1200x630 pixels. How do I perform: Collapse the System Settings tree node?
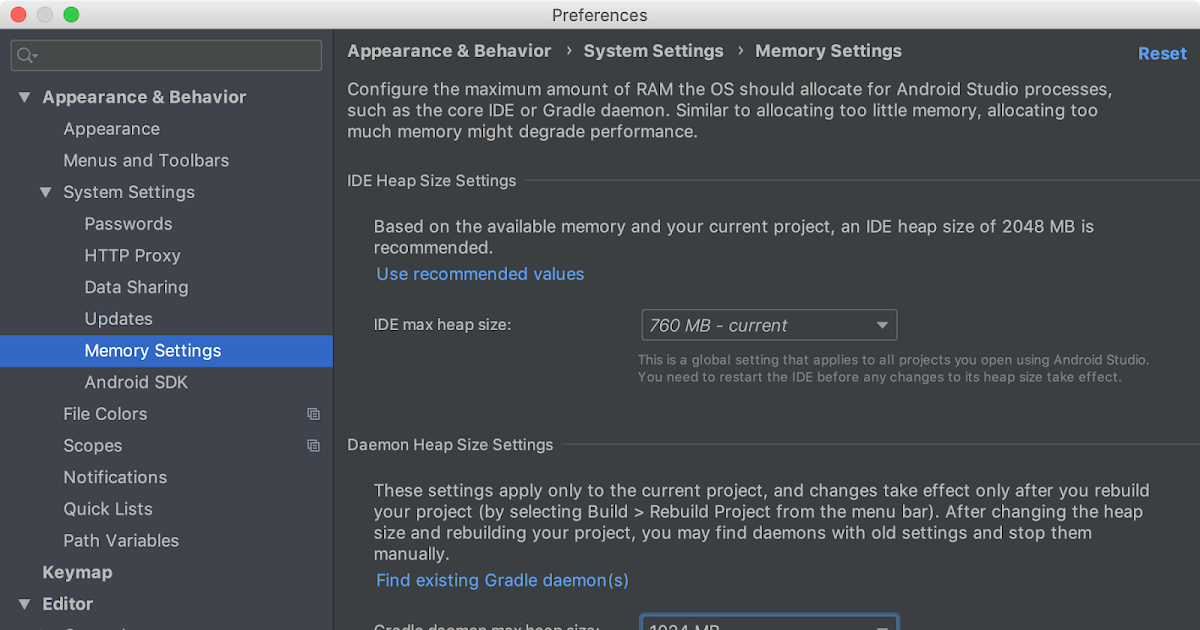[x=46, y=192]
